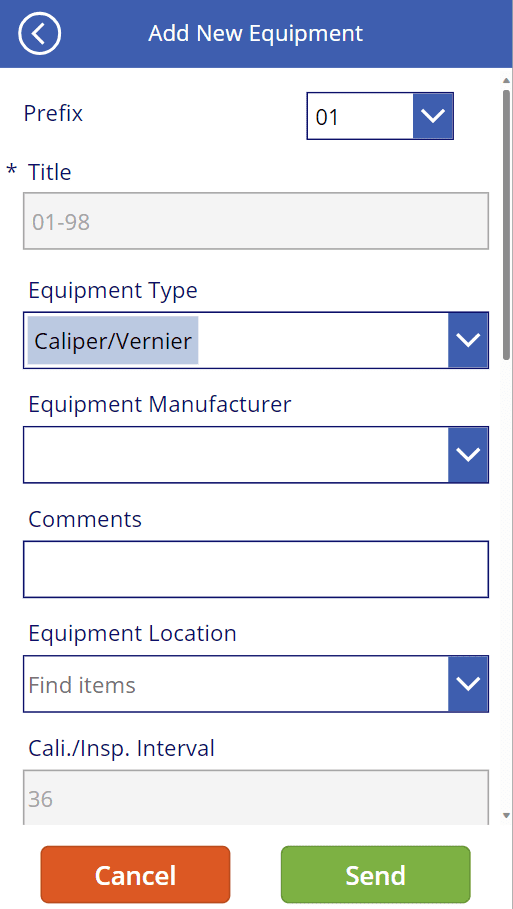Select the Caliper/Vernier highlighted value
The image size is (513, 909).
coord(113,340)
